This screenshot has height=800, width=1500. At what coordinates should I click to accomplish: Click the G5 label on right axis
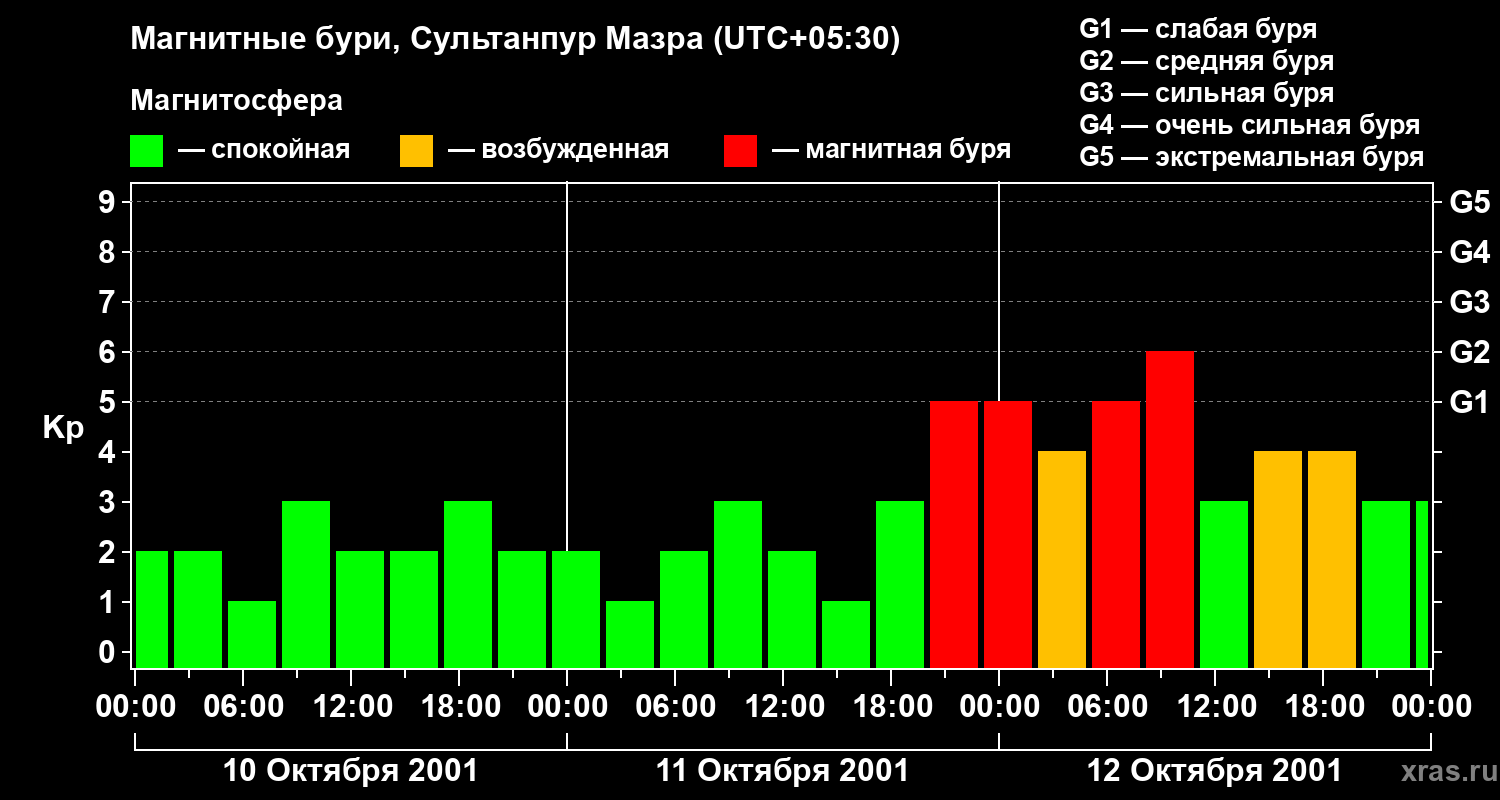[1469, 202]
